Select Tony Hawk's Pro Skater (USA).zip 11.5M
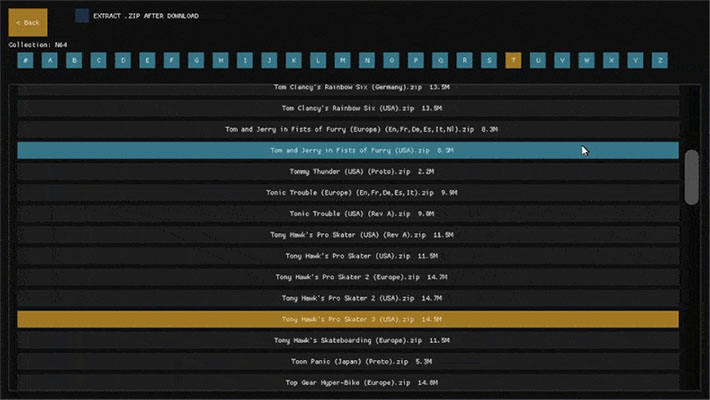 (348, 256)
